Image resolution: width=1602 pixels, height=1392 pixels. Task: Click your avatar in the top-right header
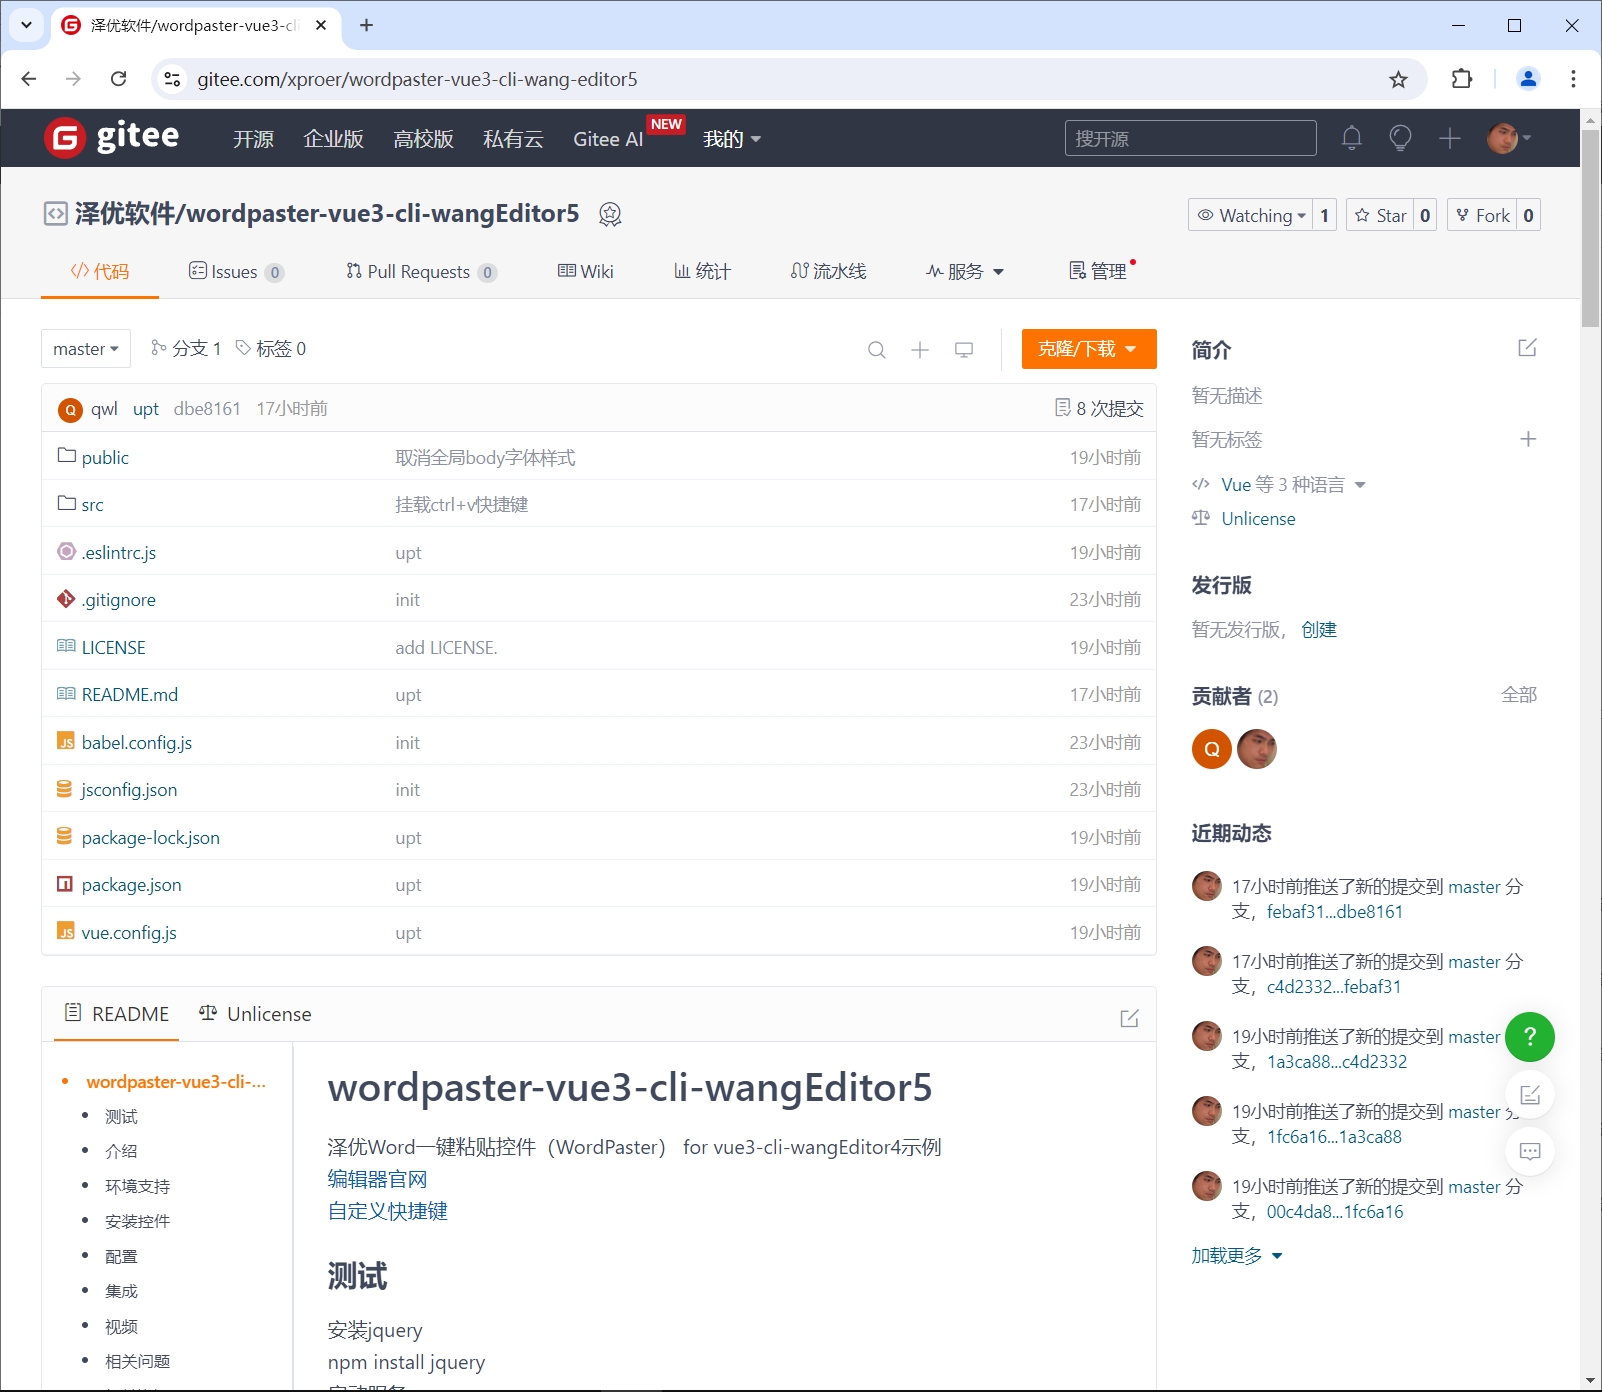[1503, 138]
